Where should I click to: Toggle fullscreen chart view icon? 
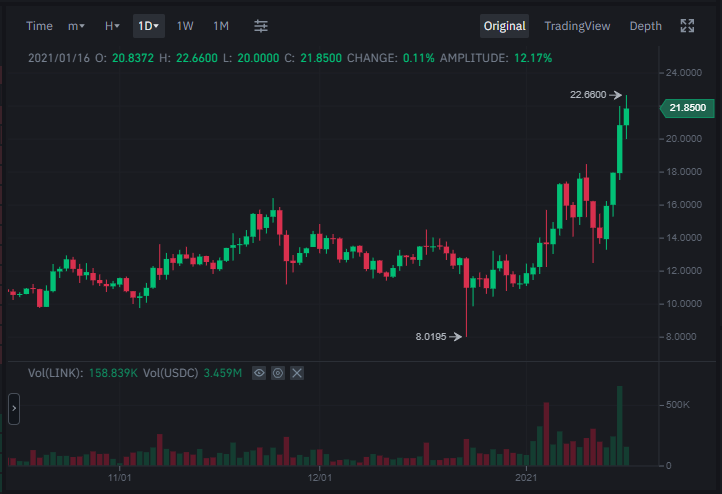(687, 26)
